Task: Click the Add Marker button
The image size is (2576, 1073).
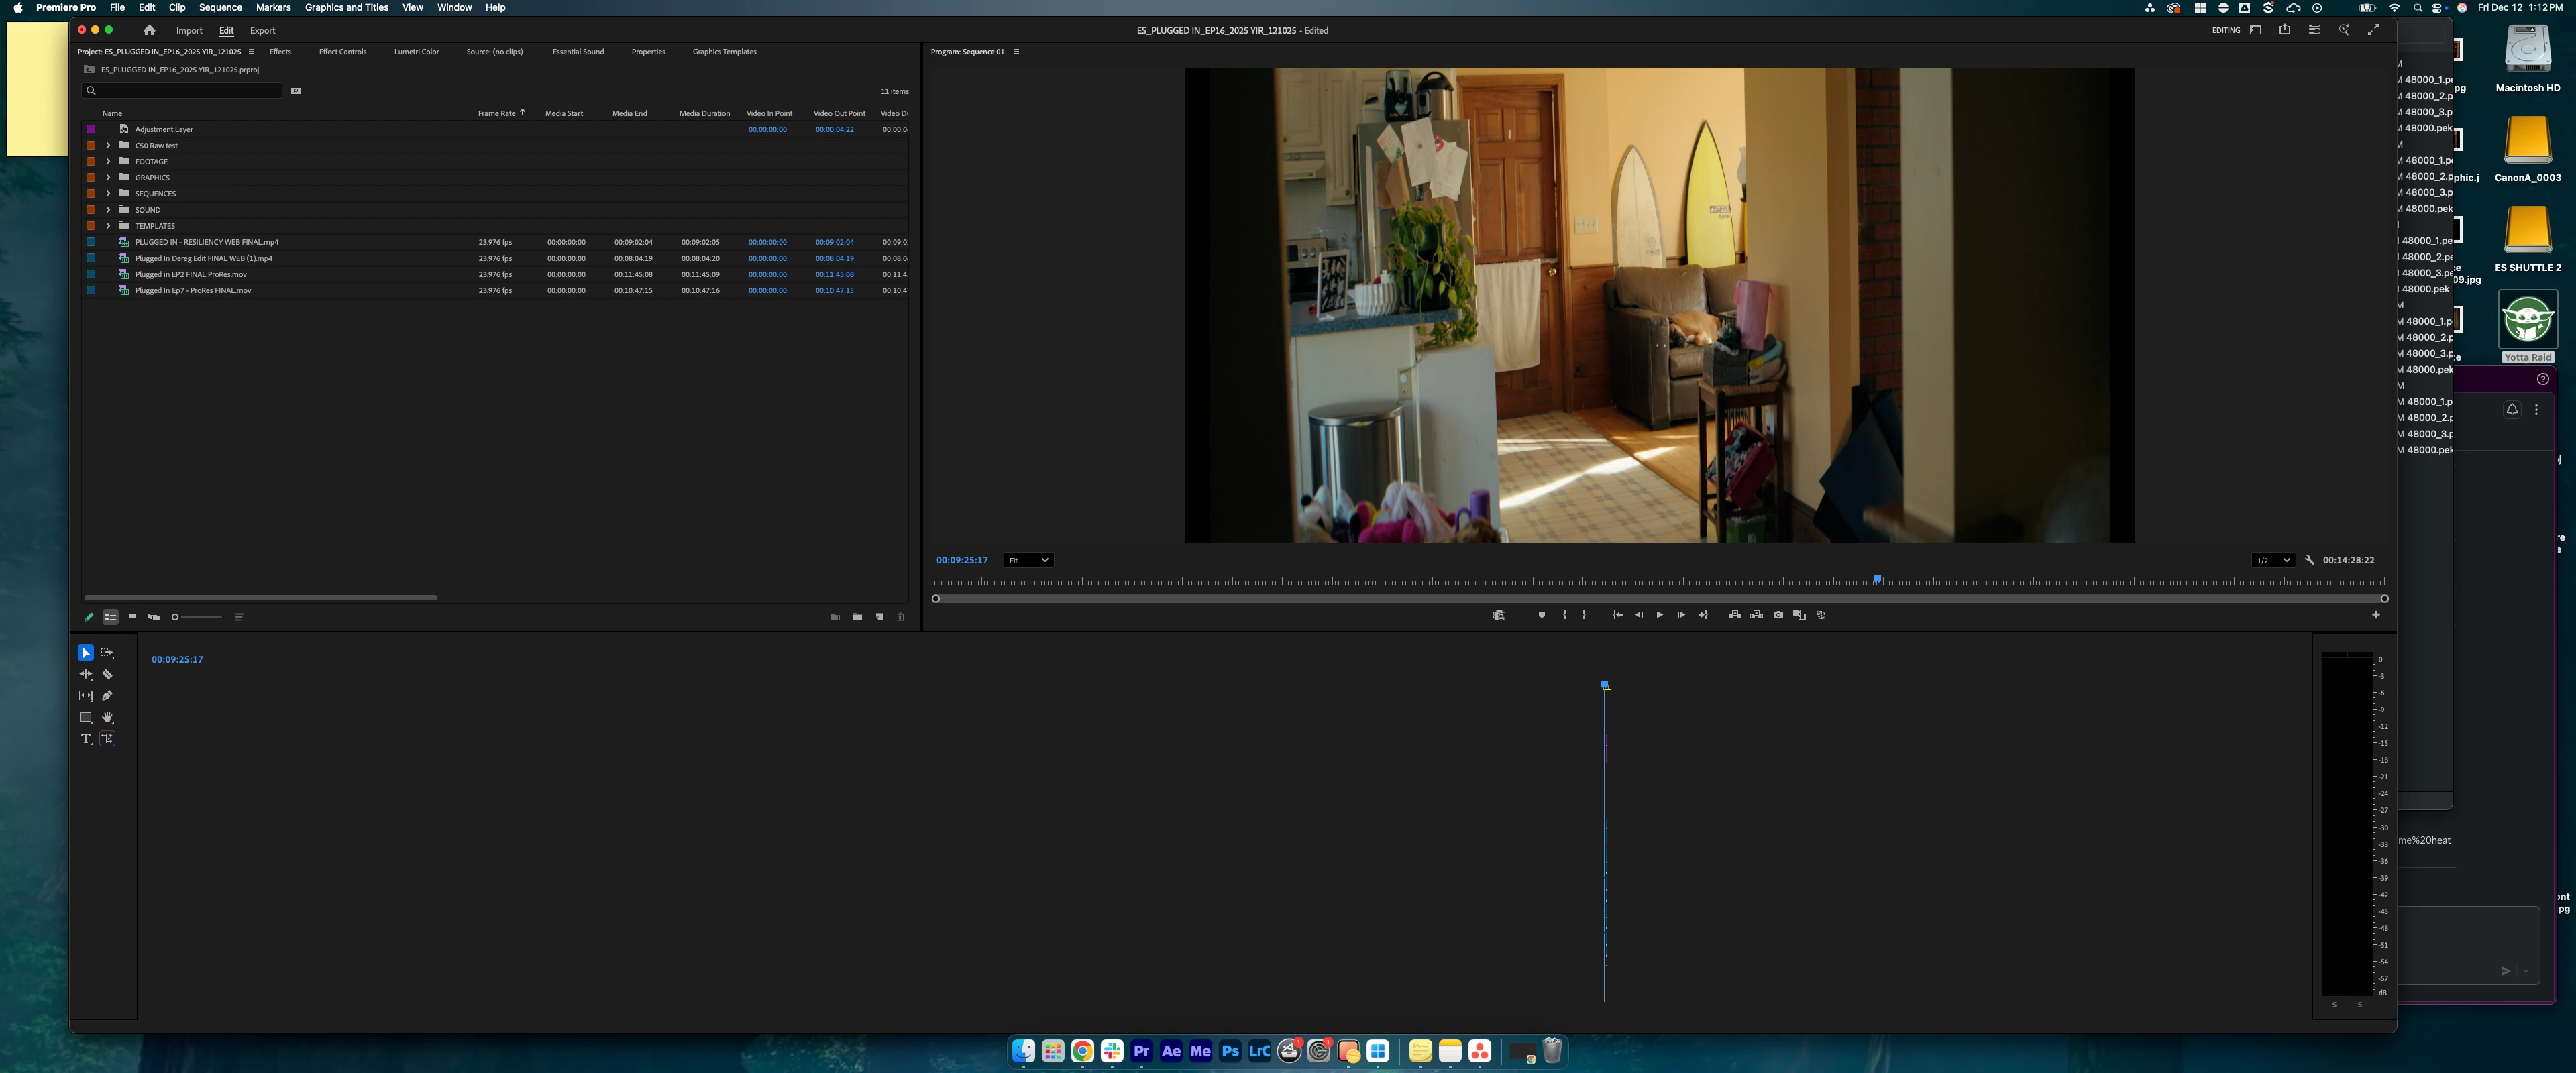Action: tap(1541, 615)
